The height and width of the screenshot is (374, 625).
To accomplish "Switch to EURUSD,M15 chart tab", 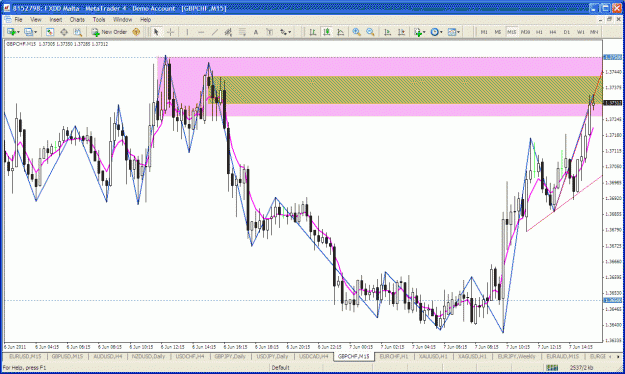I will point(25,356).
